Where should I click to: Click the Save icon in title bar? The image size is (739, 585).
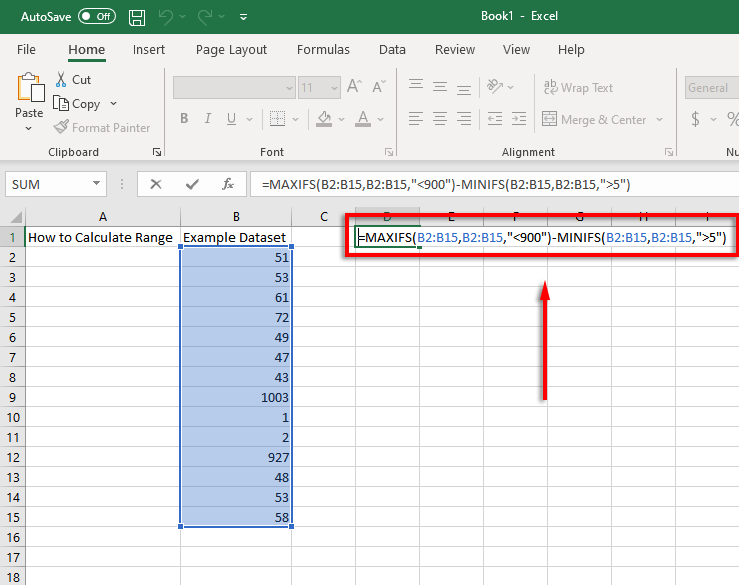click(x=137, y=17)
